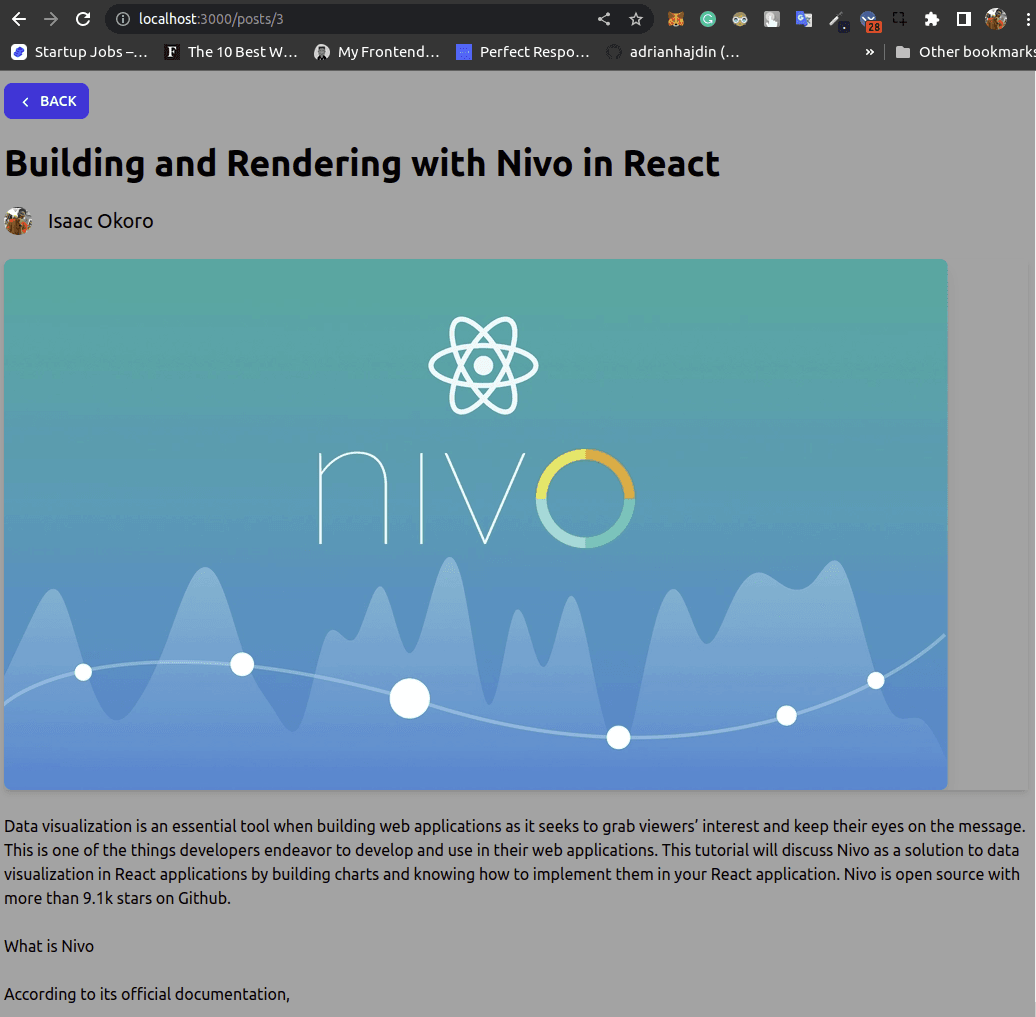Open the Grammarly extension
This screenshot has width=1036, height=1017.
click(708, 19)
